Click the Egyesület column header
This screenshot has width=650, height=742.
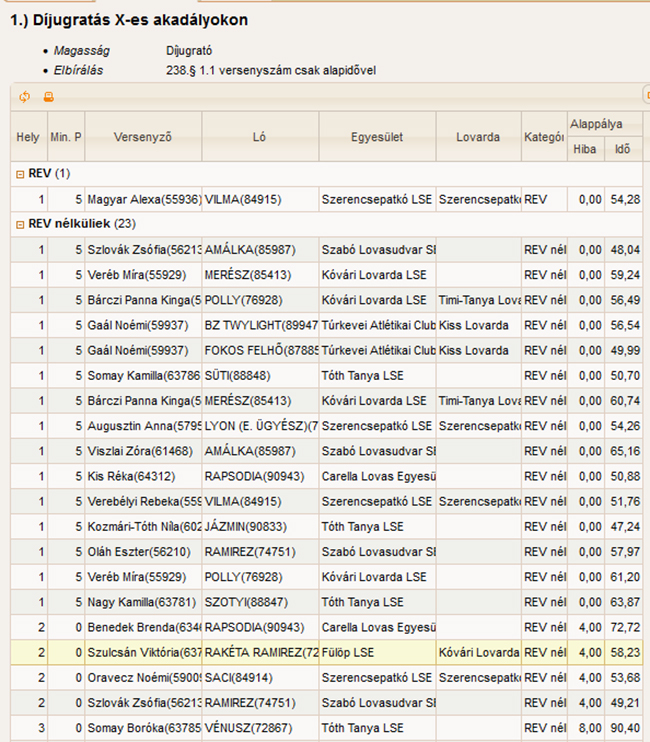377,136
